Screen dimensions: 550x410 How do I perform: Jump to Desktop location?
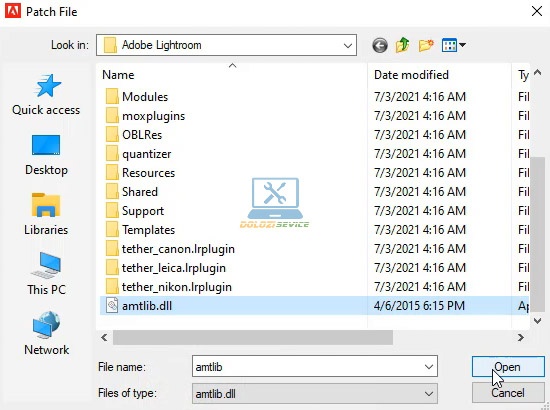(x=46, y=155)
